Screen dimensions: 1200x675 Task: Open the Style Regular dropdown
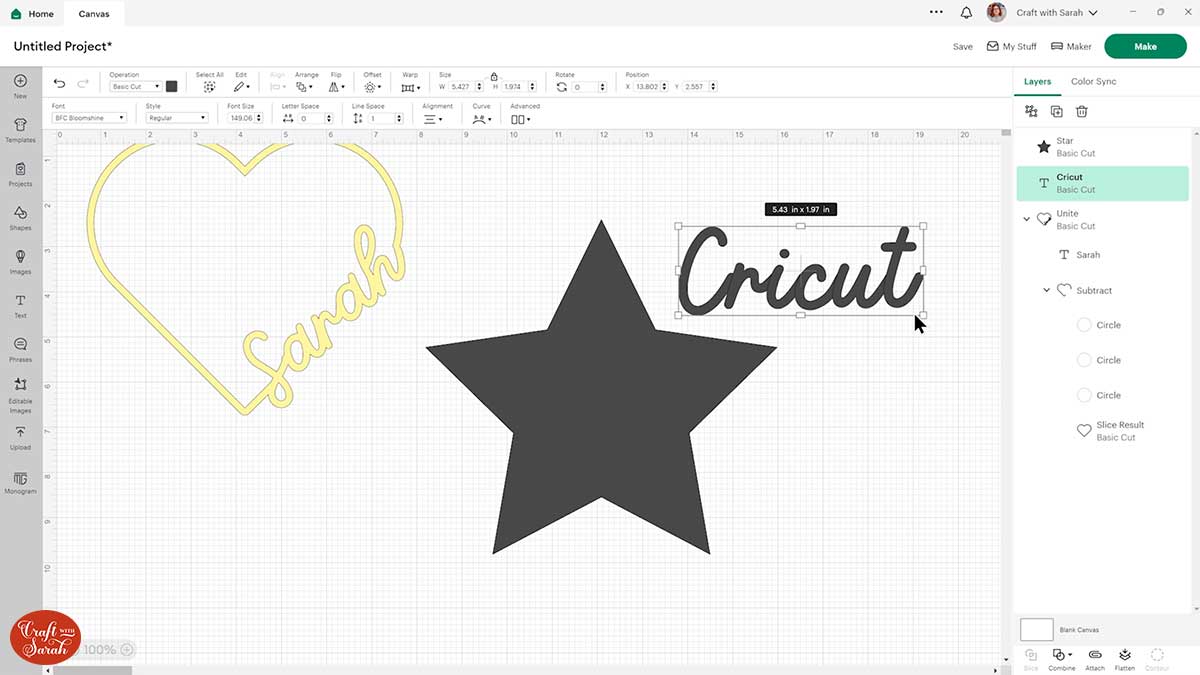pyautogui.click(x=176, y=118)
